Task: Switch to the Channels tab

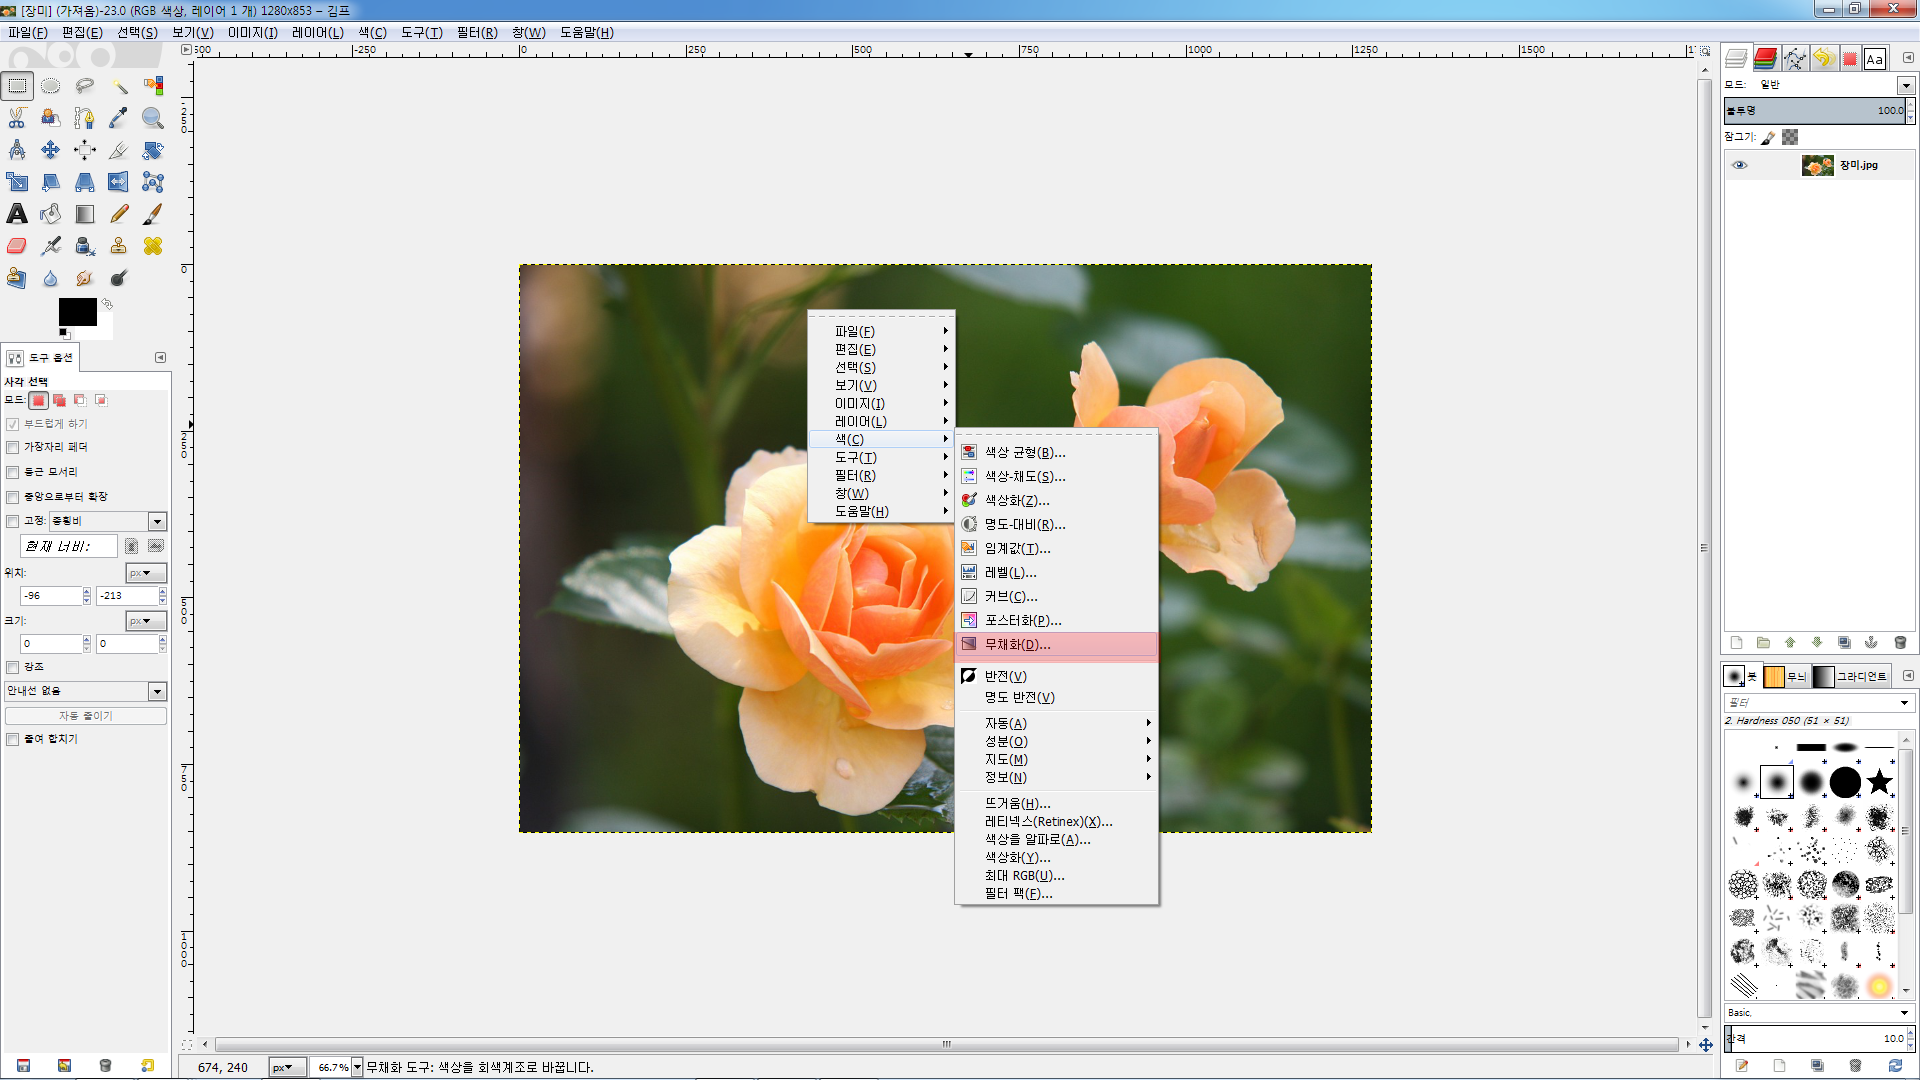Action: point(1766,59)
